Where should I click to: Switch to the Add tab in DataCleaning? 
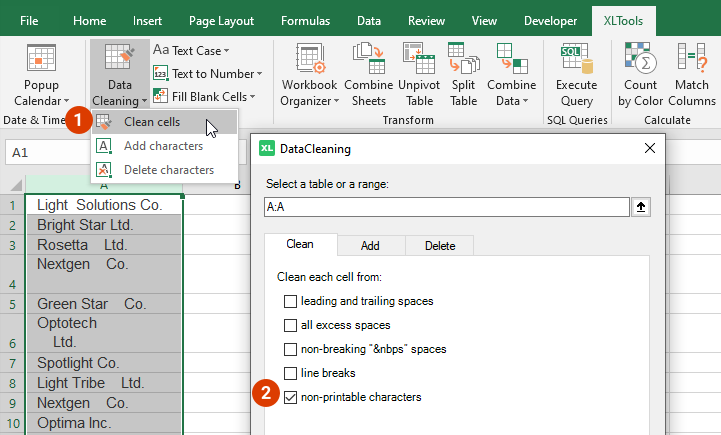pos(370,246)
